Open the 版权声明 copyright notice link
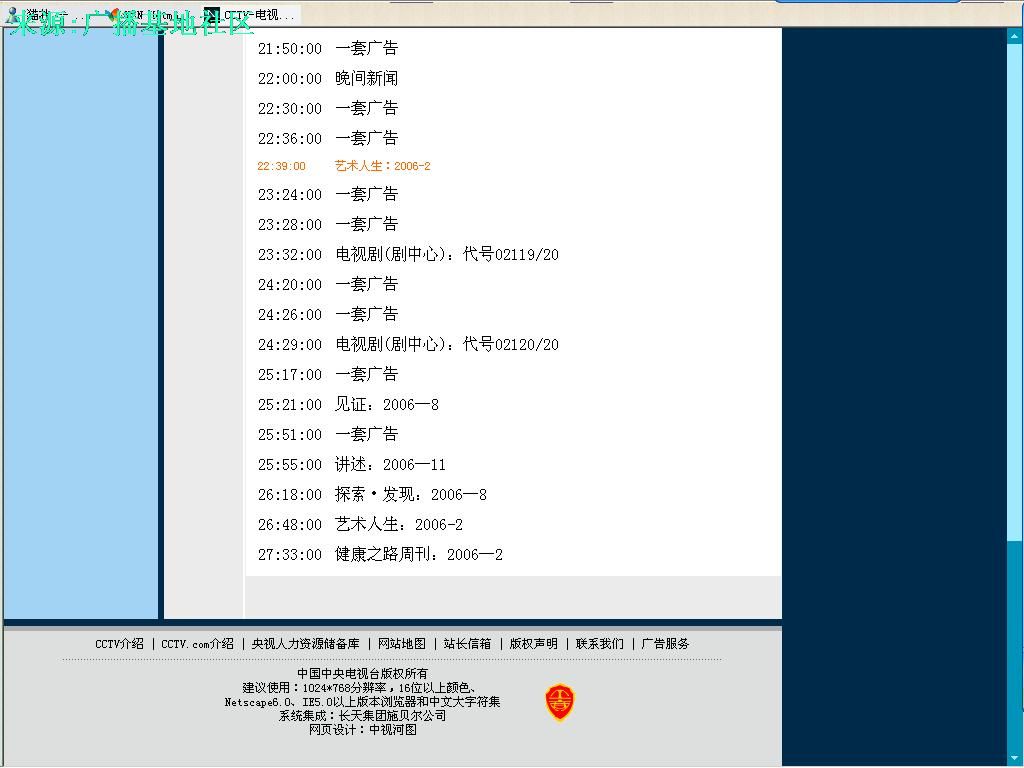 (x=533, y=644)
